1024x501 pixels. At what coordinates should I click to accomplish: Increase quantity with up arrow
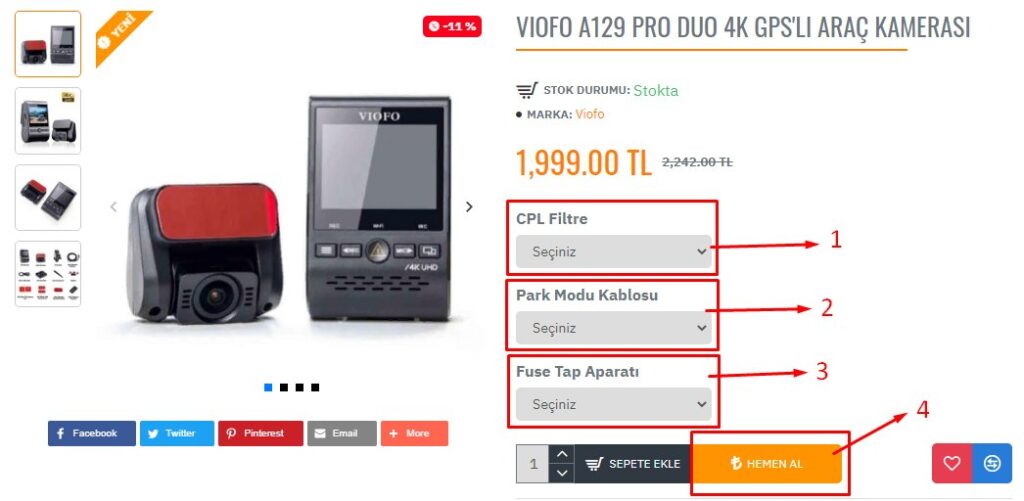(562, 454)
